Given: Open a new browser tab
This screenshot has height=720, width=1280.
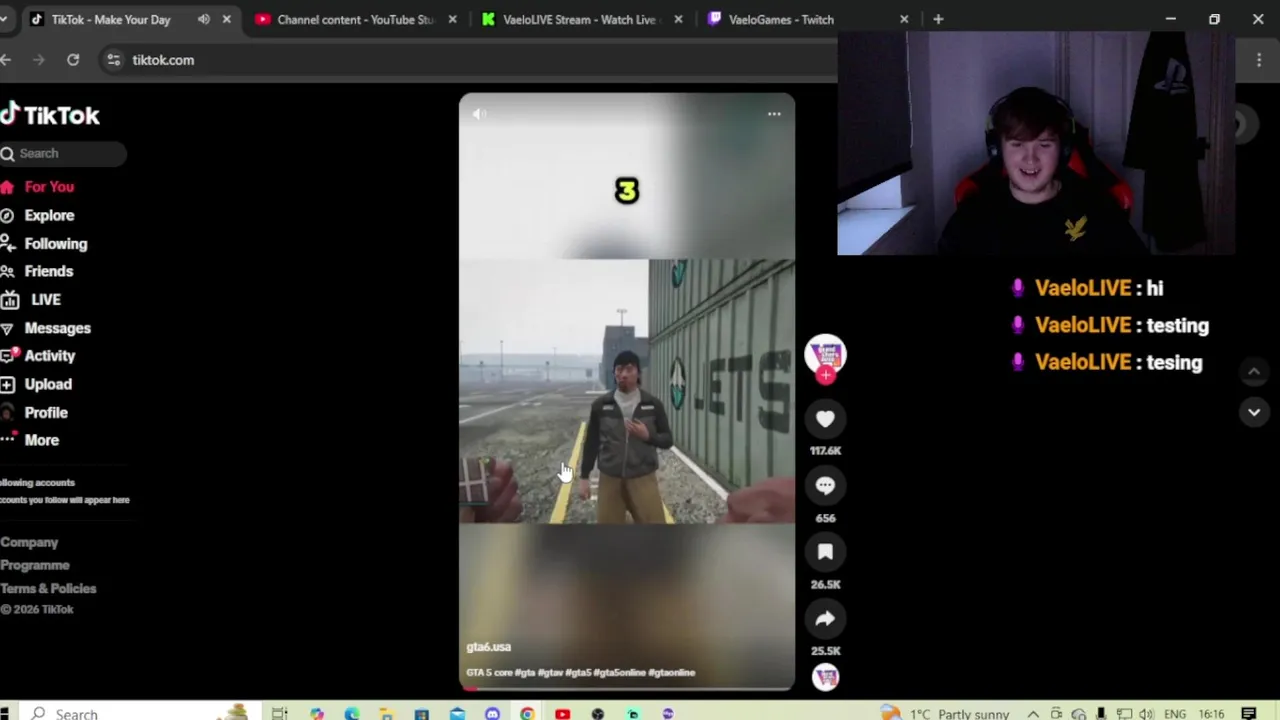Looking at the screenshot, I should click(938, 19).
